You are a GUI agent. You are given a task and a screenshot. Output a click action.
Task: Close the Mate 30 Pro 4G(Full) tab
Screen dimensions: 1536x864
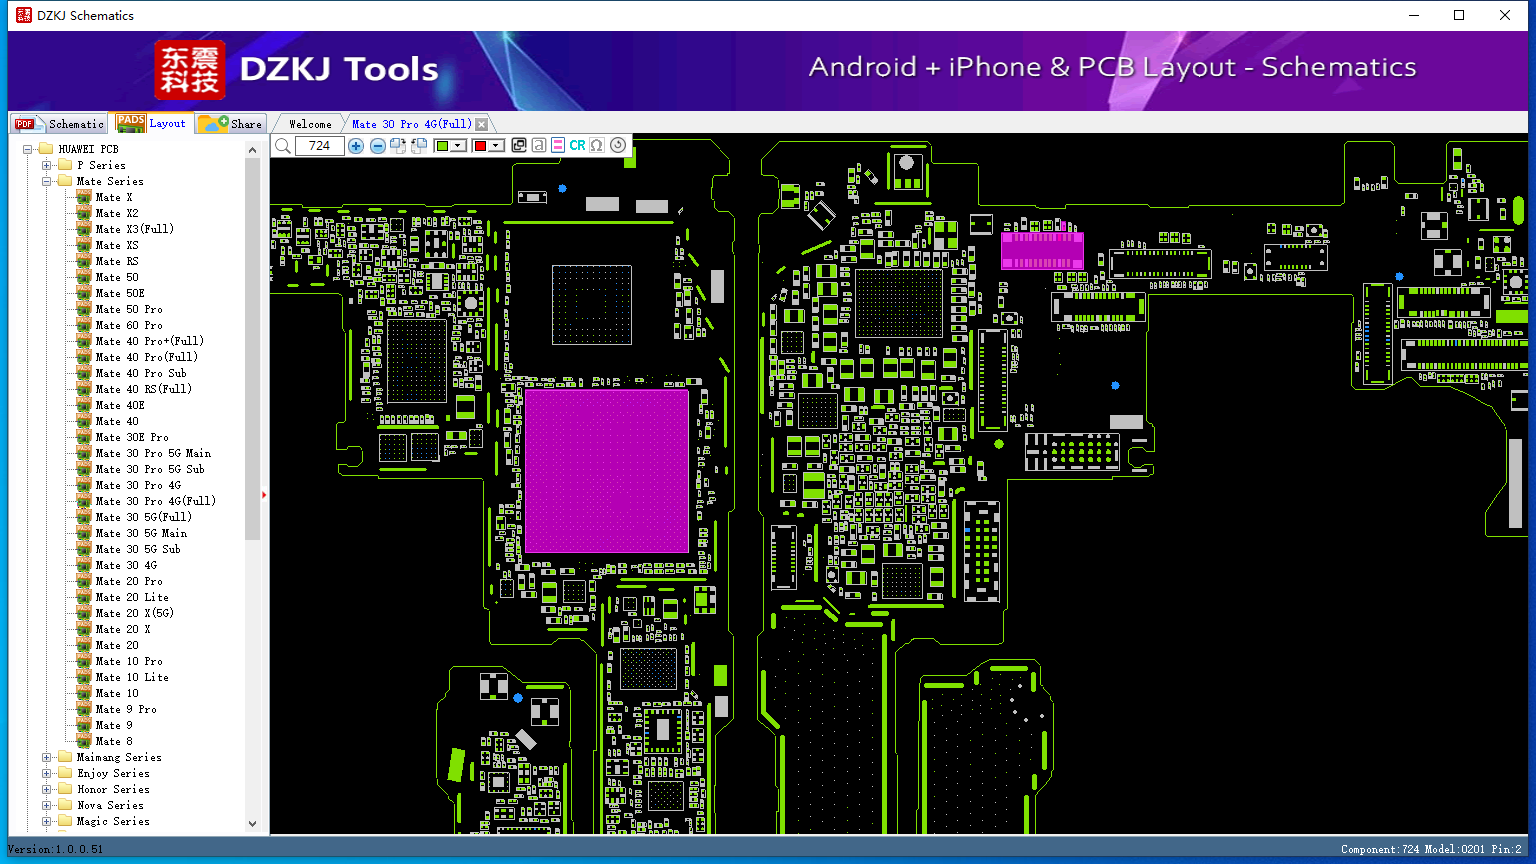(x=481, y=124)
